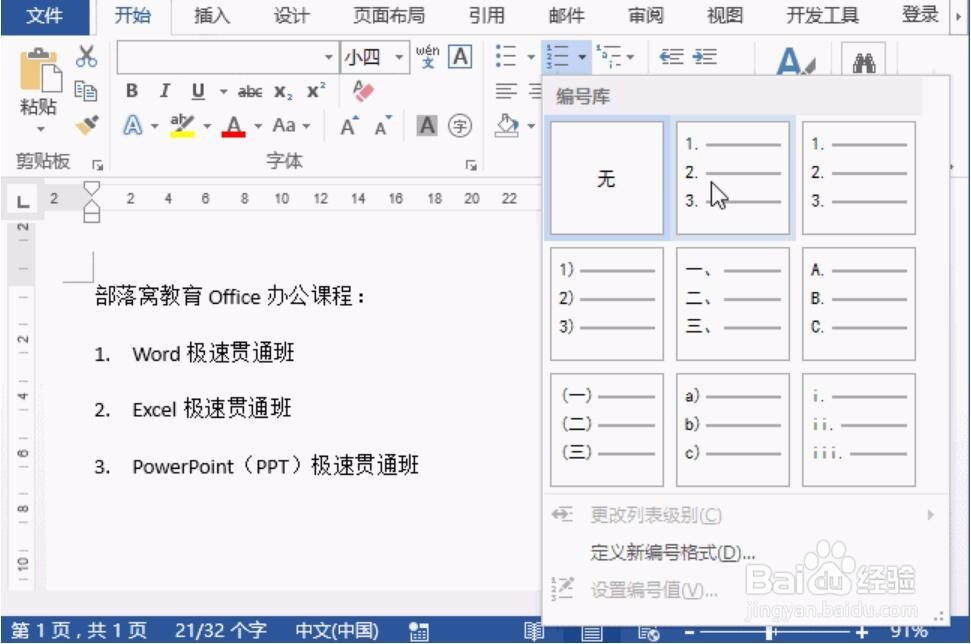The height and width of the screenshot is (644, 971).
Task: Open the underline style dropdown arrow
Action: pos(223,92)
